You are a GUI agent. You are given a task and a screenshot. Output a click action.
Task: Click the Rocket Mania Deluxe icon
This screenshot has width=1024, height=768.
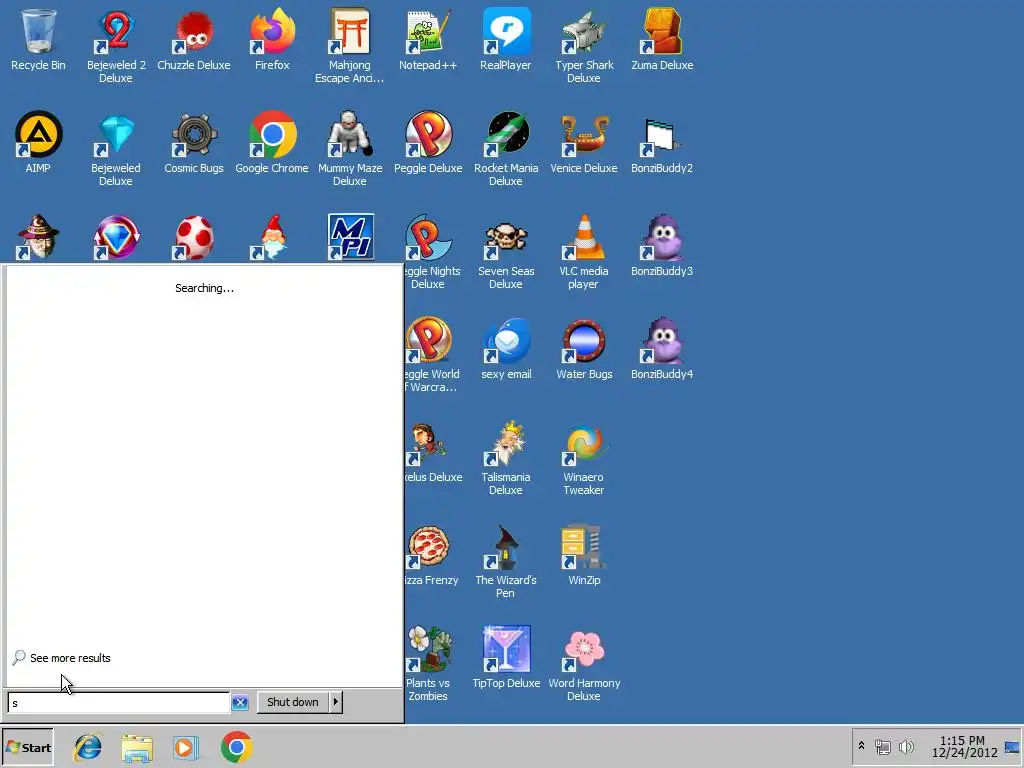click(x=505, y=149)
